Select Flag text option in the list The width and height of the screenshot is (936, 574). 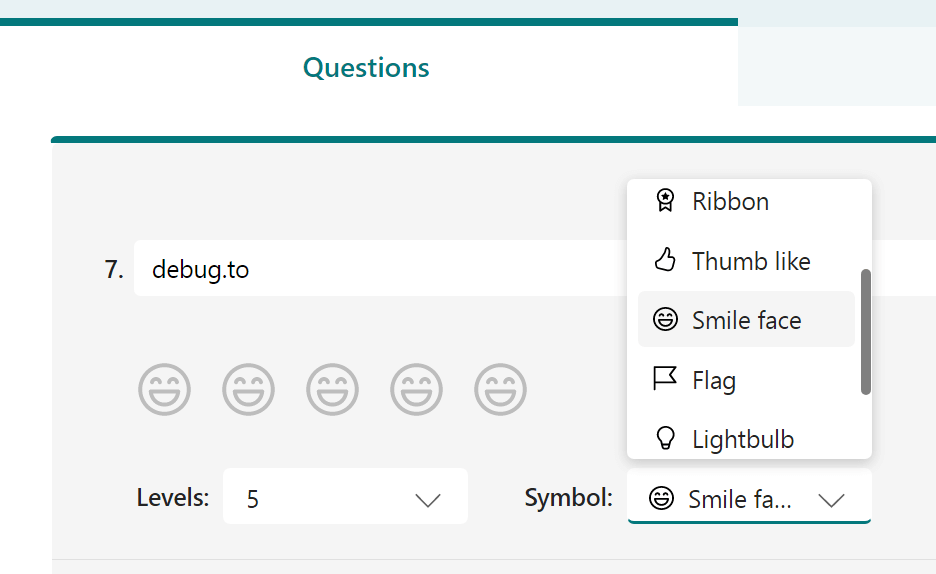point(714,380)
